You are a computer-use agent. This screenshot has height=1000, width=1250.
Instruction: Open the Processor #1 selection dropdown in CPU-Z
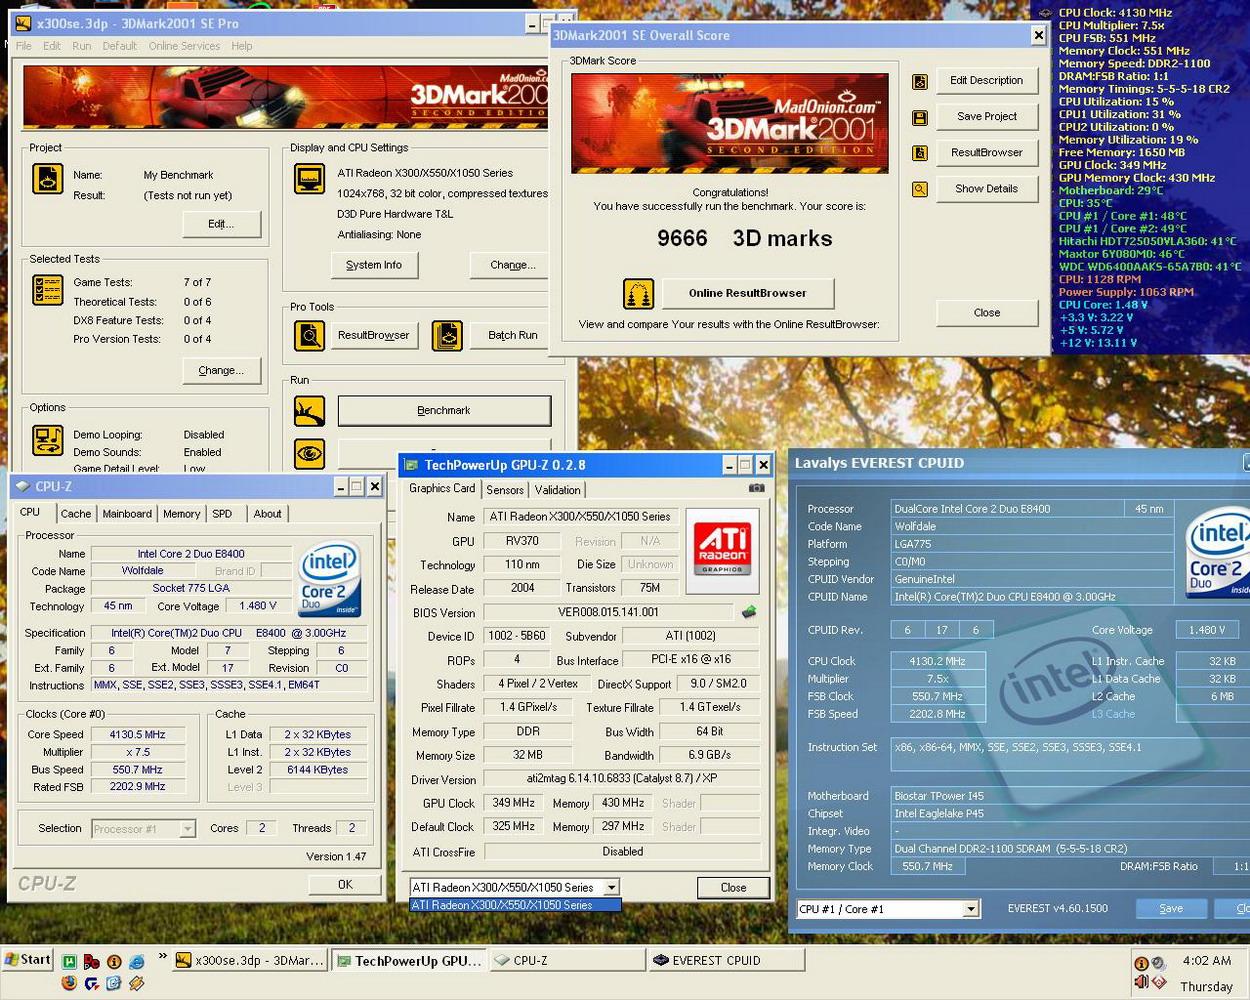(x=187, y=829)
